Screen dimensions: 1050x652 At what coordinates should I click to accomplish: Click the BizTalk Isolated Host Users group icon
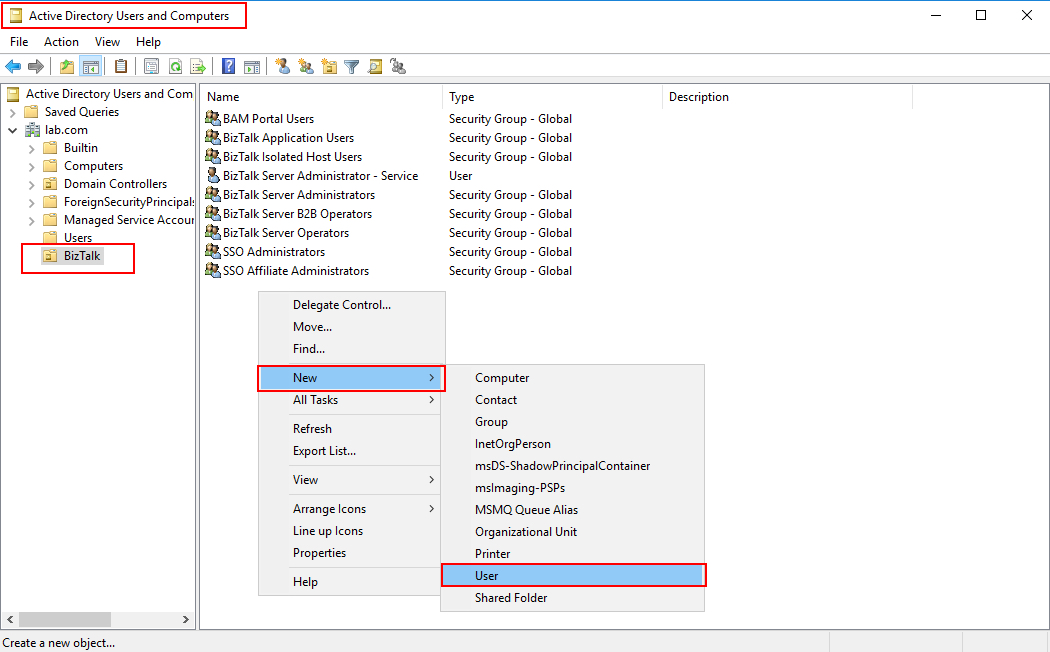pos(213,157)
